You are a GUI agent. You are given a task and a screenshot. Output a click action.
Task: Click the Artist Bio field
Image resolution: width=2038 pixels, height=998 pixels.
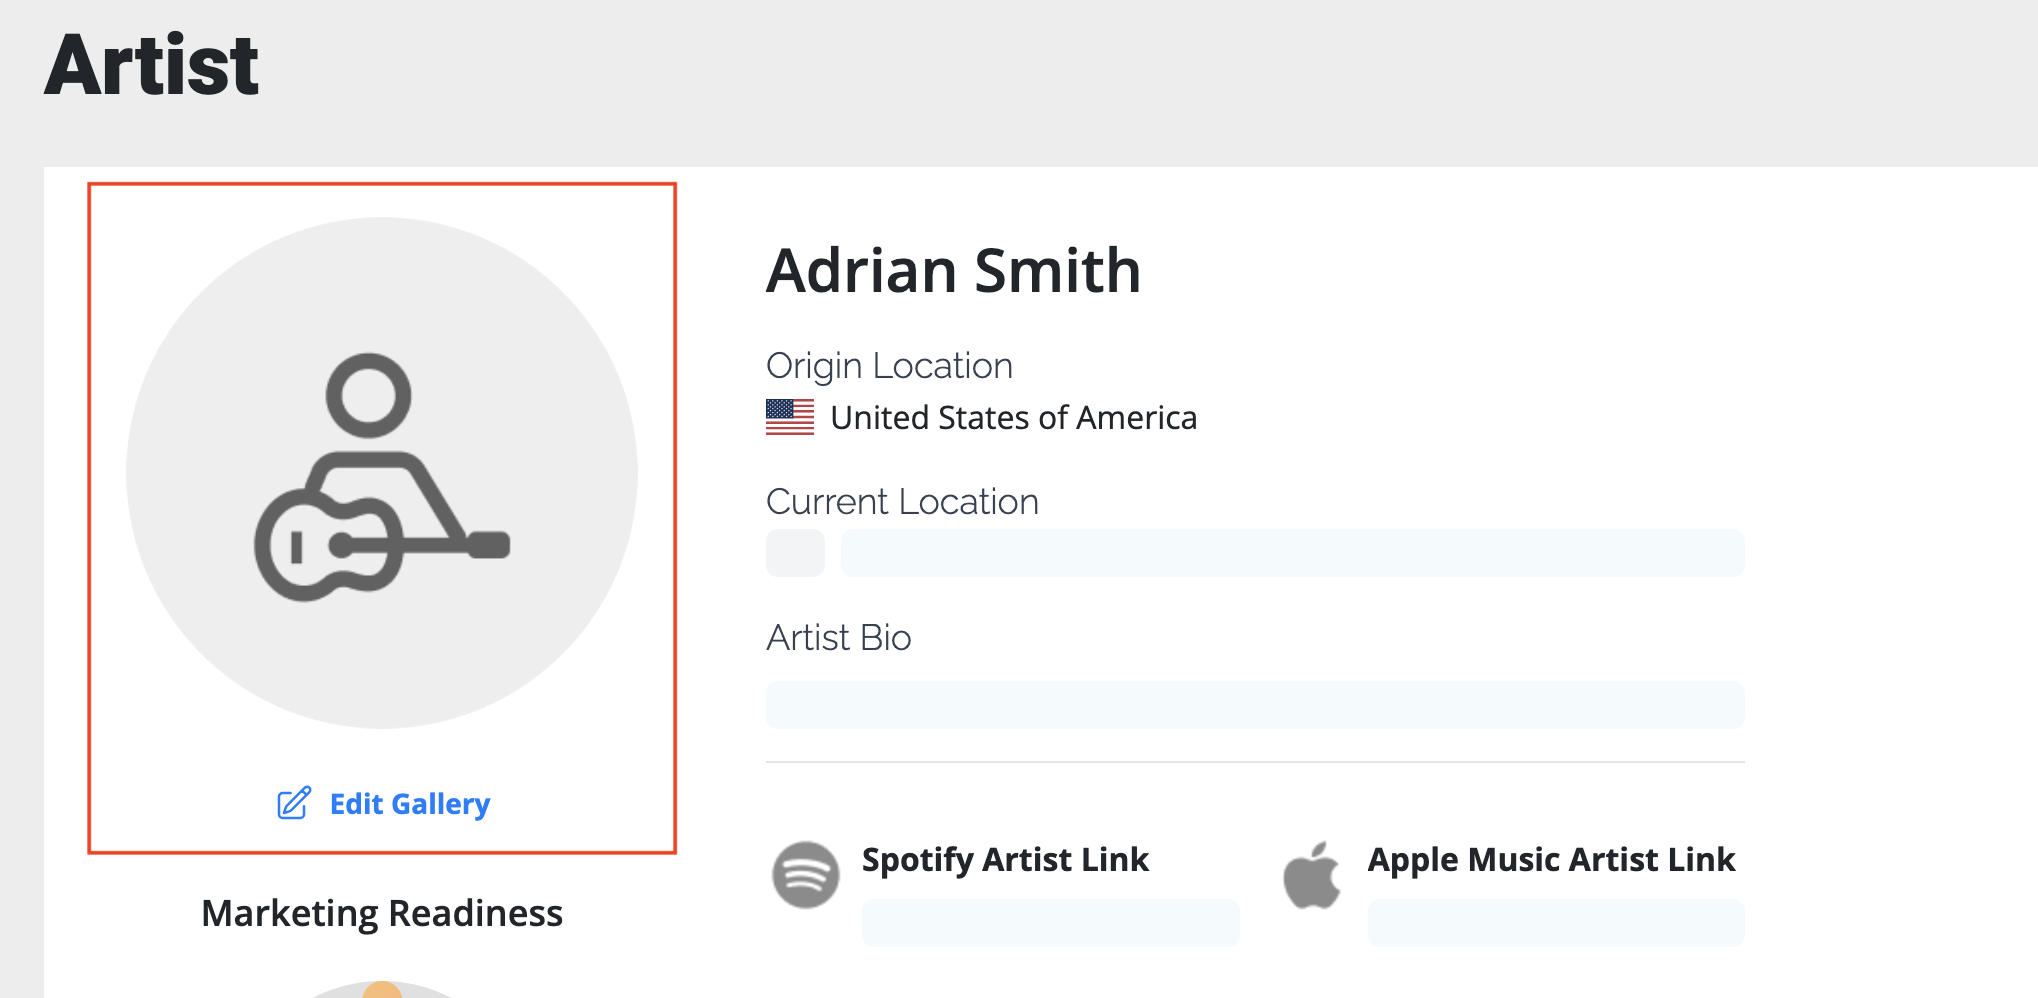pos(1255,705)
